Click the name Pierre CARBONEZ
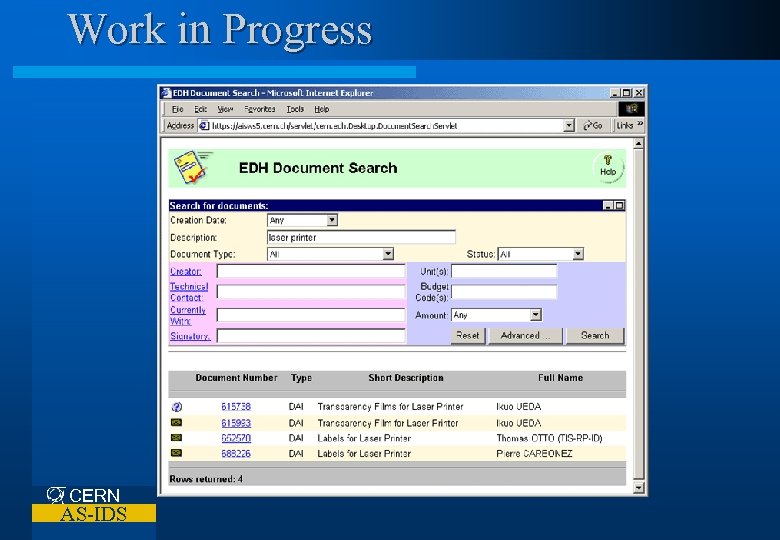Image resolution: width=780 pixels, height=540 pixels. coord(534,453)
